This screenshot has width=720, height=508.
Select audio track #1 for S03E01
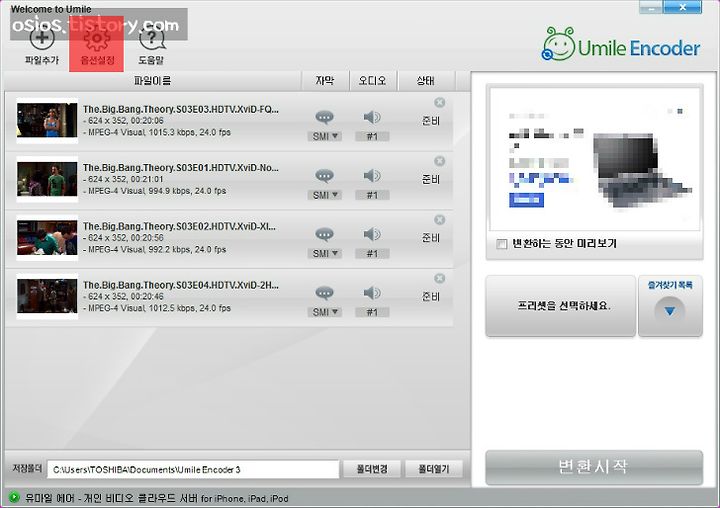point(372,195)
